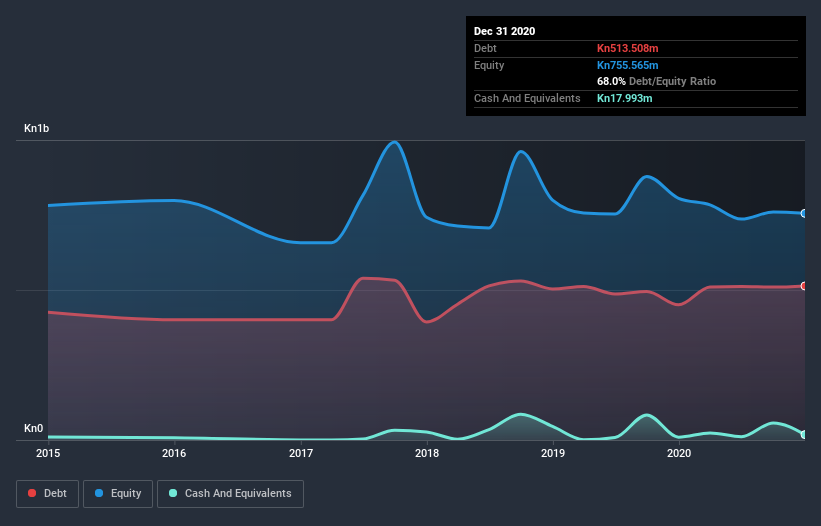Click the Cash line peak in late 2019
Screen dimensions: 821x526
tap(647, 416)
